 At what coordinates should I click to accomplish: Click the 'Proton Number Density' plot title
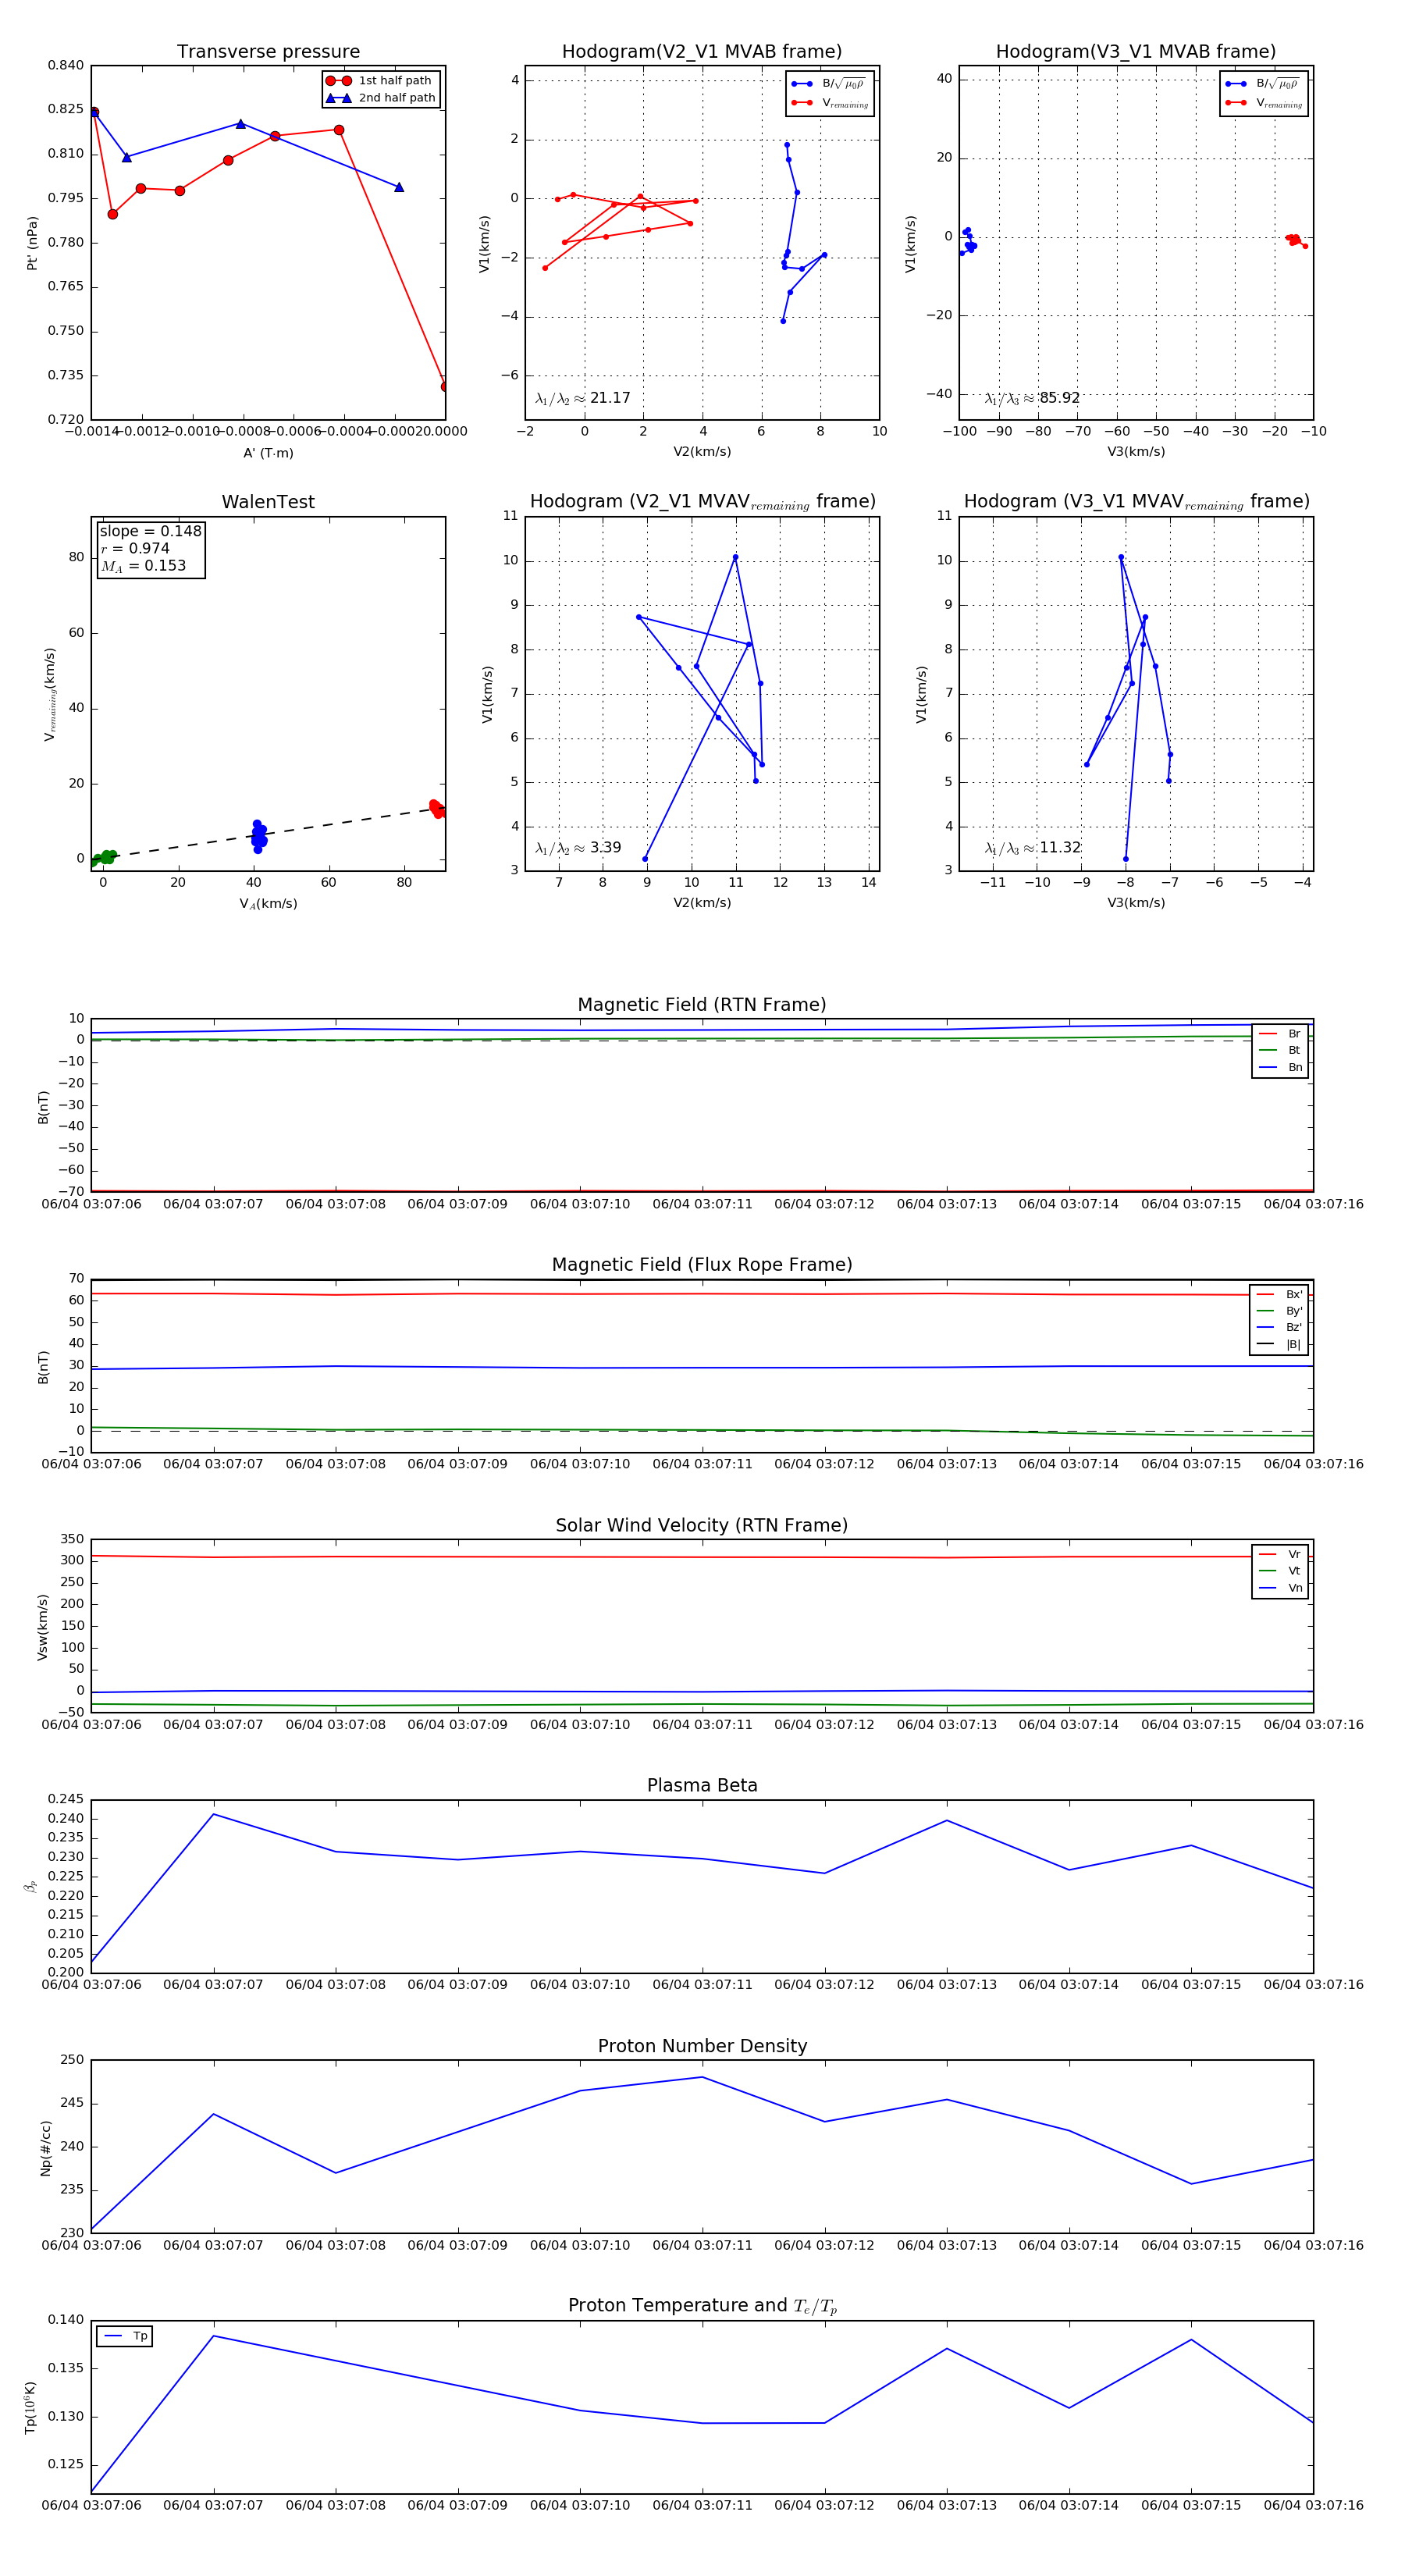[x=702, y=2046]
